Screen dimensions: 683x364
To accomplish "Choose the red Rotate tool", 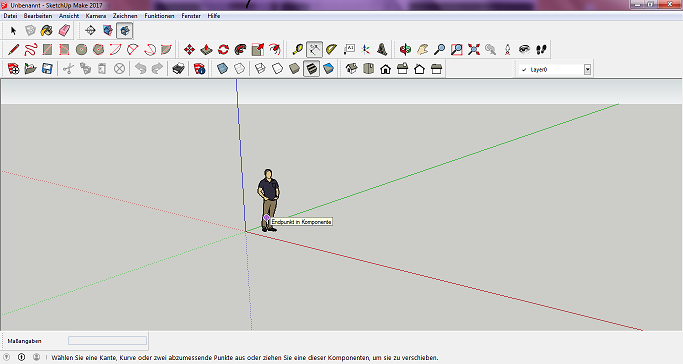I will 223,49.
